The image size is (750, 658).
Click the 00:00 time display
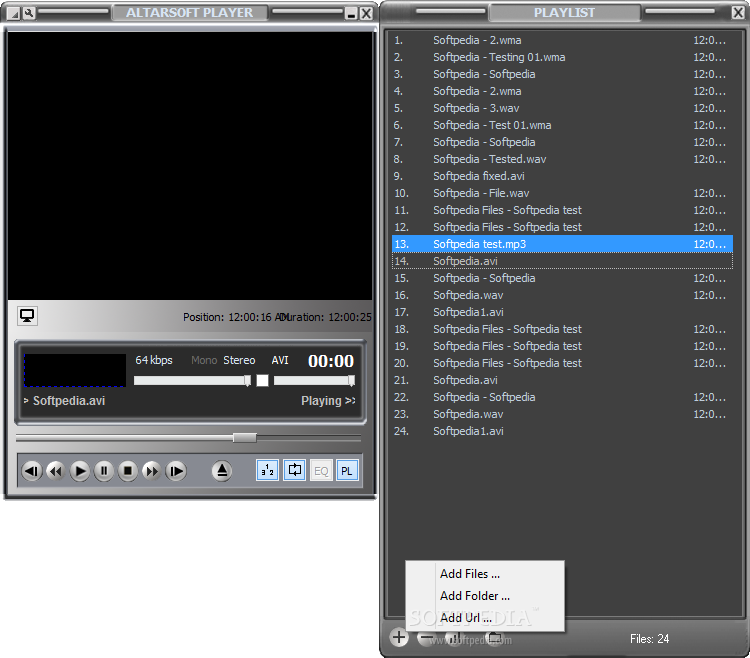(331, 361)
